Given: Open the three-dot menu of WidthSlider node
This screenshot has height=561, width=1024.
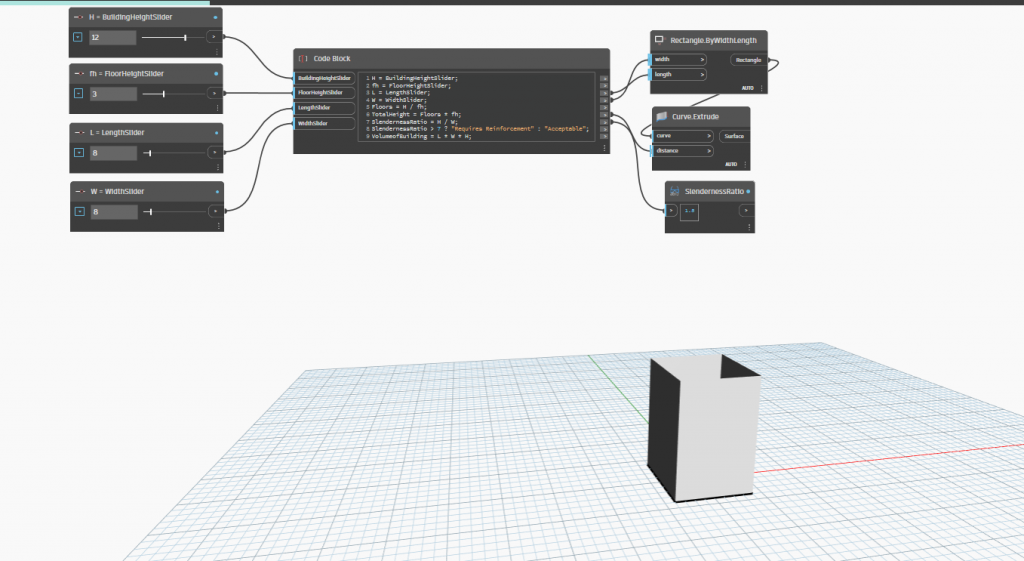Looking at the screenshot, I should coord(218,226).
